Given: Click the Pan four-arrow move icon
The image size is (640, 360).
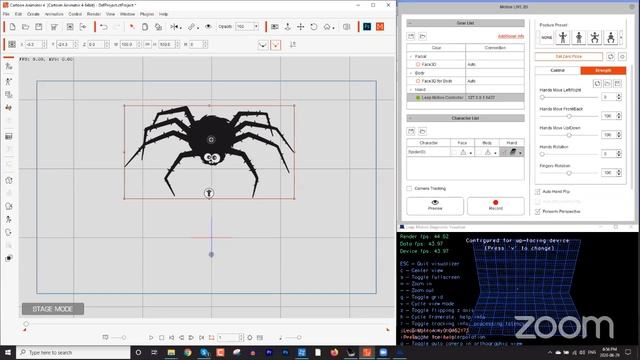Looking at the screenshot, I should pyautogui.click(x=301, y=27).
